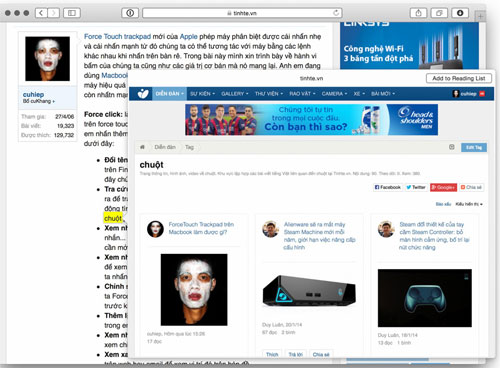Click the Tinhte logo in preview navbar
This screenshot has width=500, height=368.
click(x=143, y=94)
